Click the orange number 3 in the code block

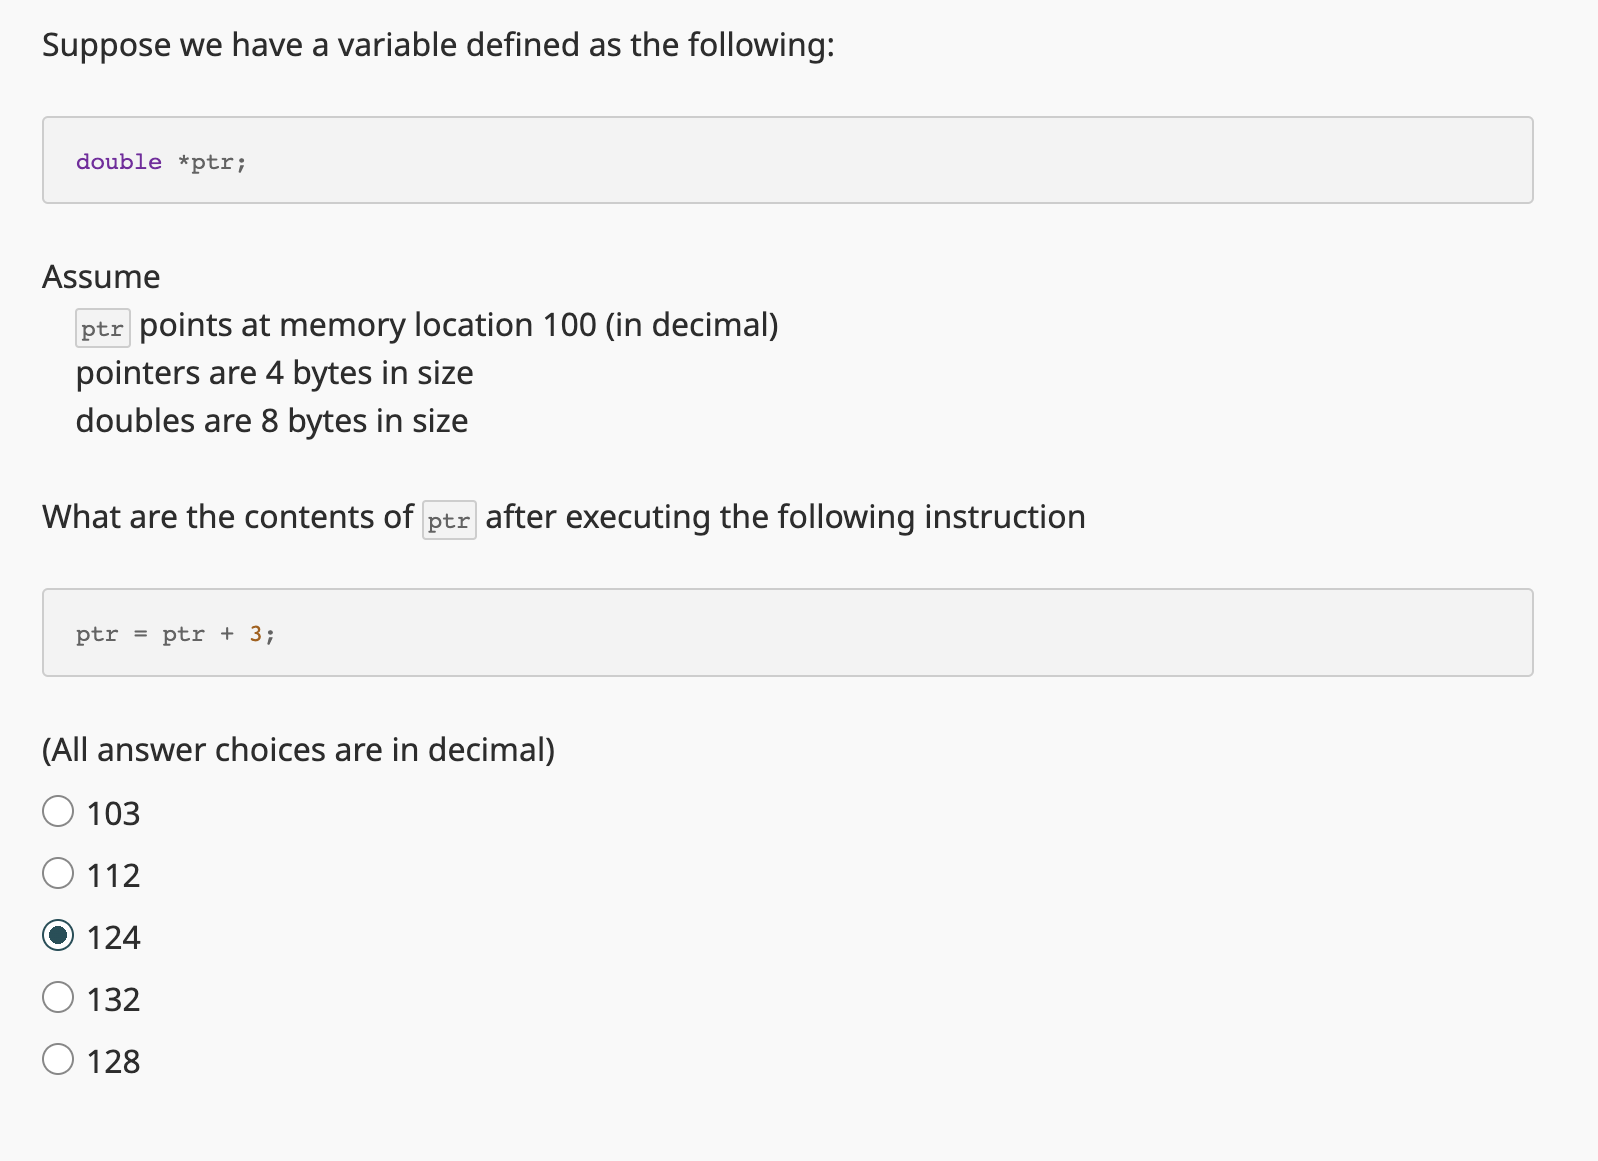[x=257, y=633]
